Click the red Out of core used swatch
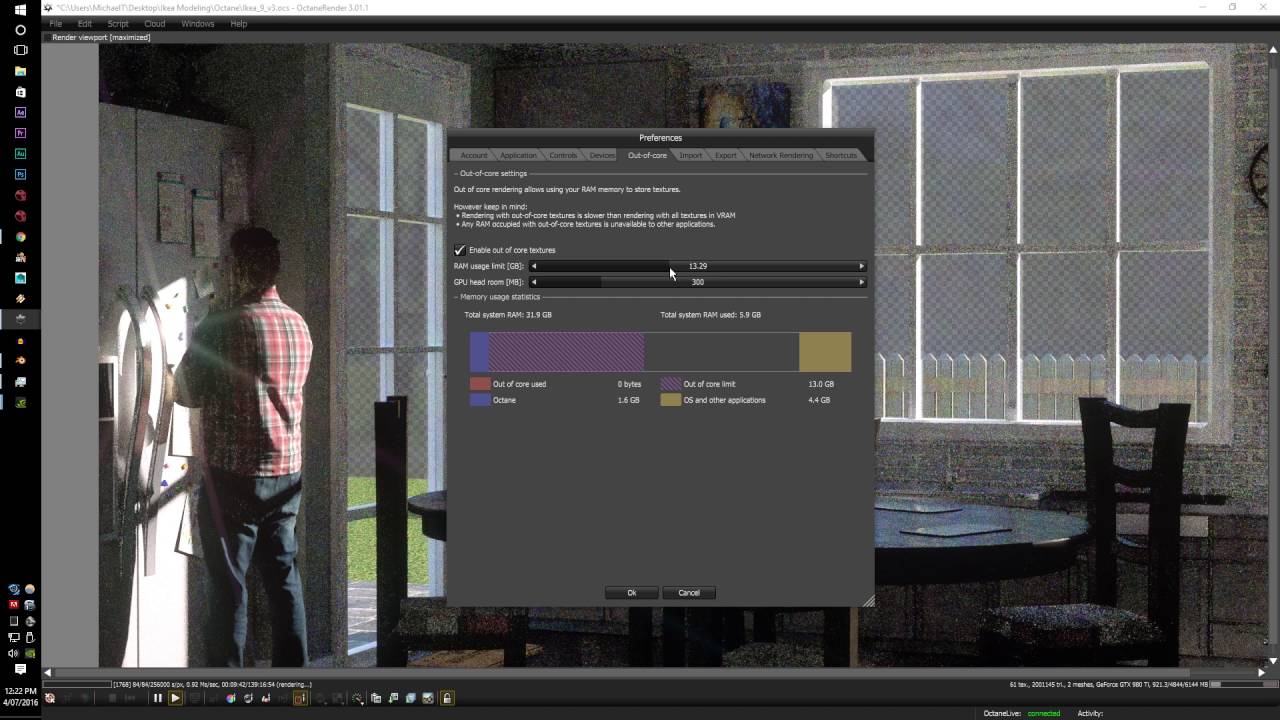 [x=480, y=384]
